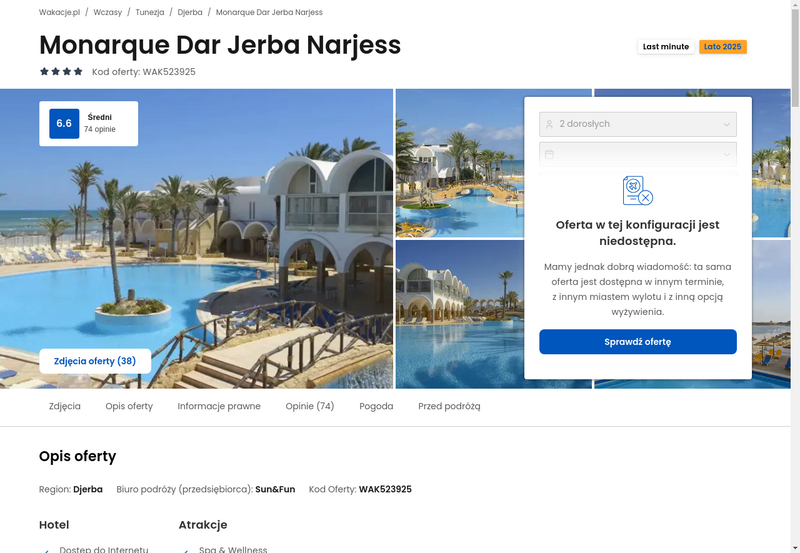Click the hotel star rating icons
The width and height of the screenshot is (800, 553).
click(x=61, y=71)
